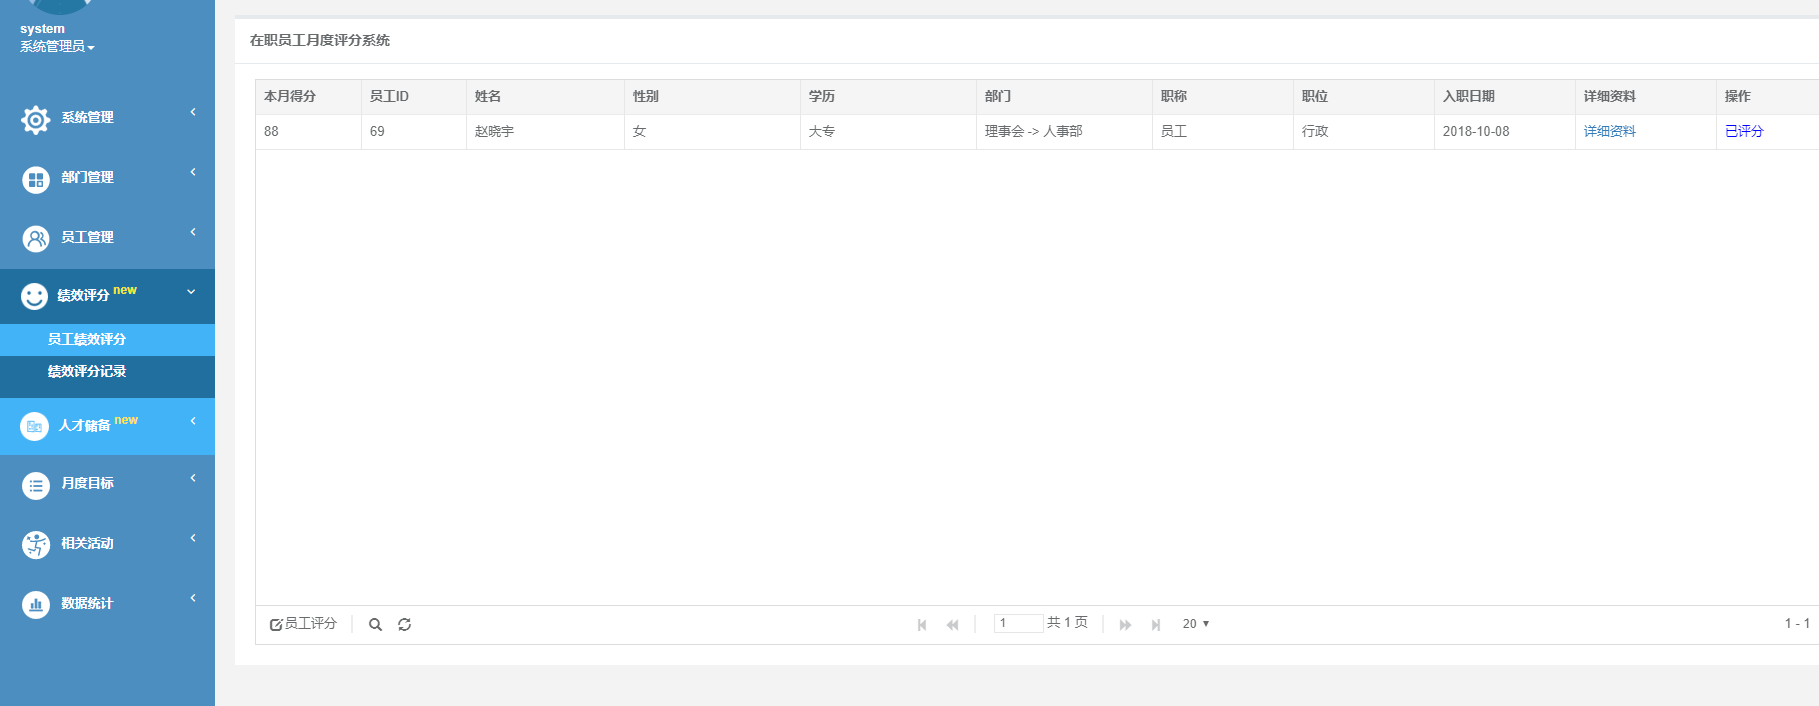The height and width of the screenshot is (706, 1819).
Task: Open 绩效评分记录 submenu item
Action: [x=87, y=372]
